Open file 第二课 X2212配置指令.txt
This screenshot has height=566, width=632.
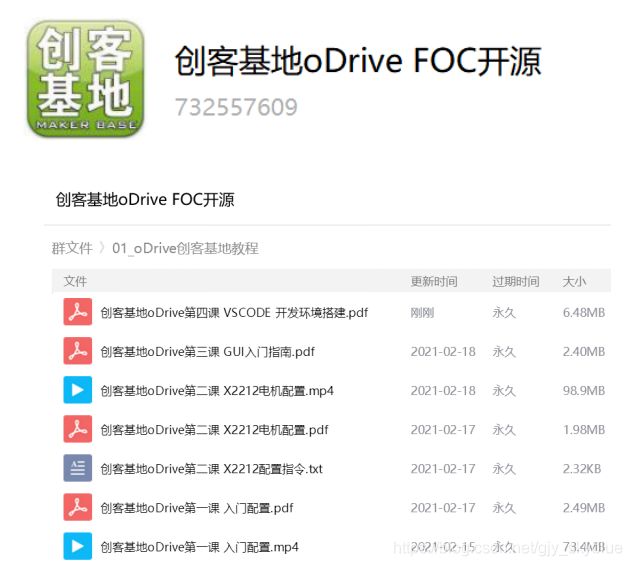pos(212,469)
